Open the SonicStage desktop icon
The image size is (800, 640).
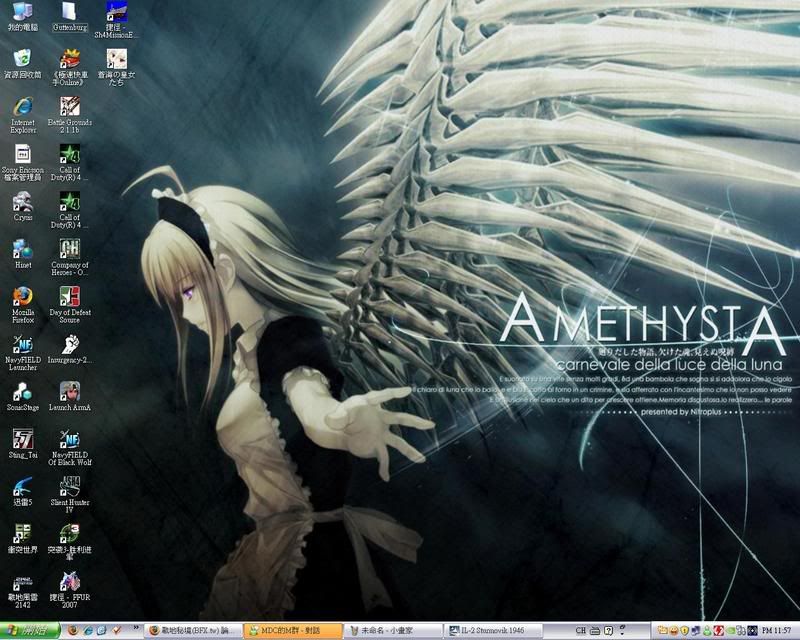click(x=23, y=391)
